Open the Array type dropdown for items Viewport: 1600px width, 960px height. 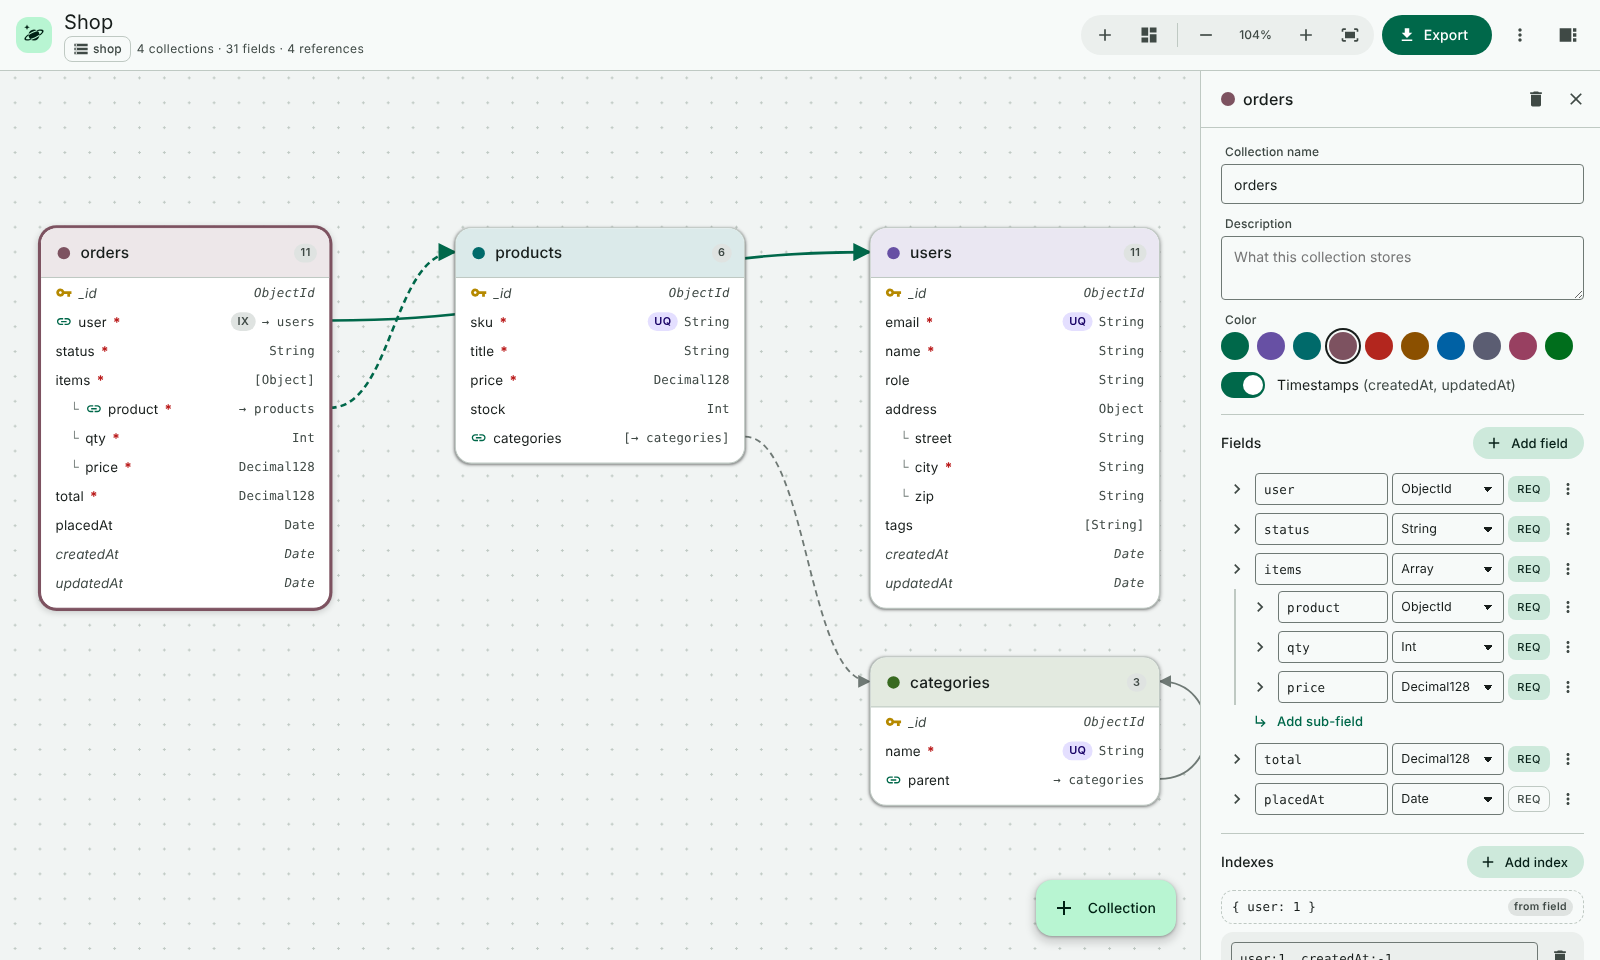1447,569
